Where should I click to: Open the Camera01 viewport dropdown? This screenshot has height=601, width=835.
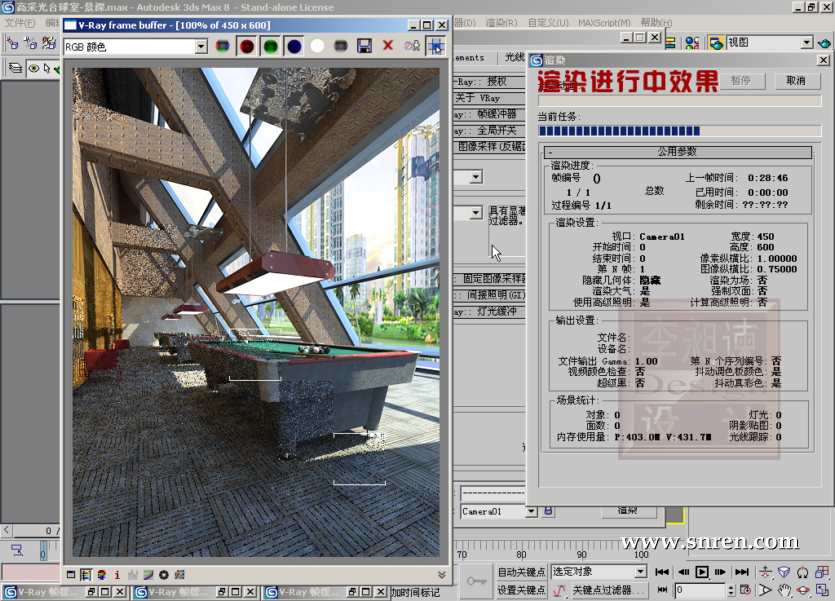pos(531,512)
